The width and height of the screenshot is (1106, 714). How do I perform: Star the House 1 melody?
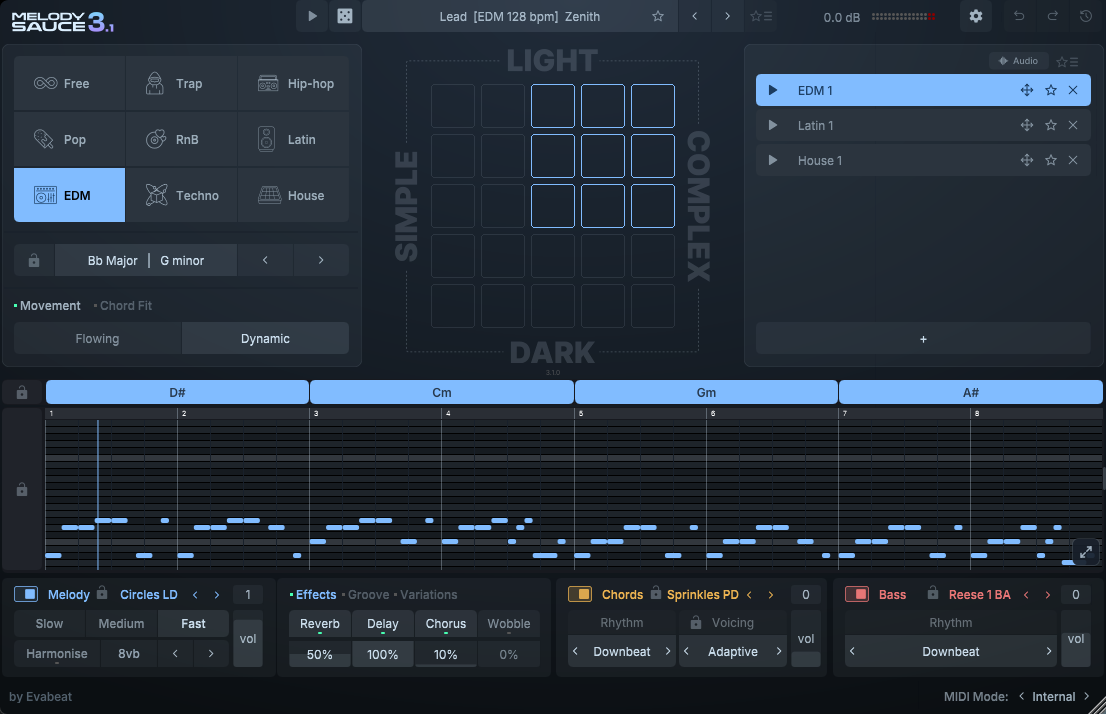(x=1051, y=161)
